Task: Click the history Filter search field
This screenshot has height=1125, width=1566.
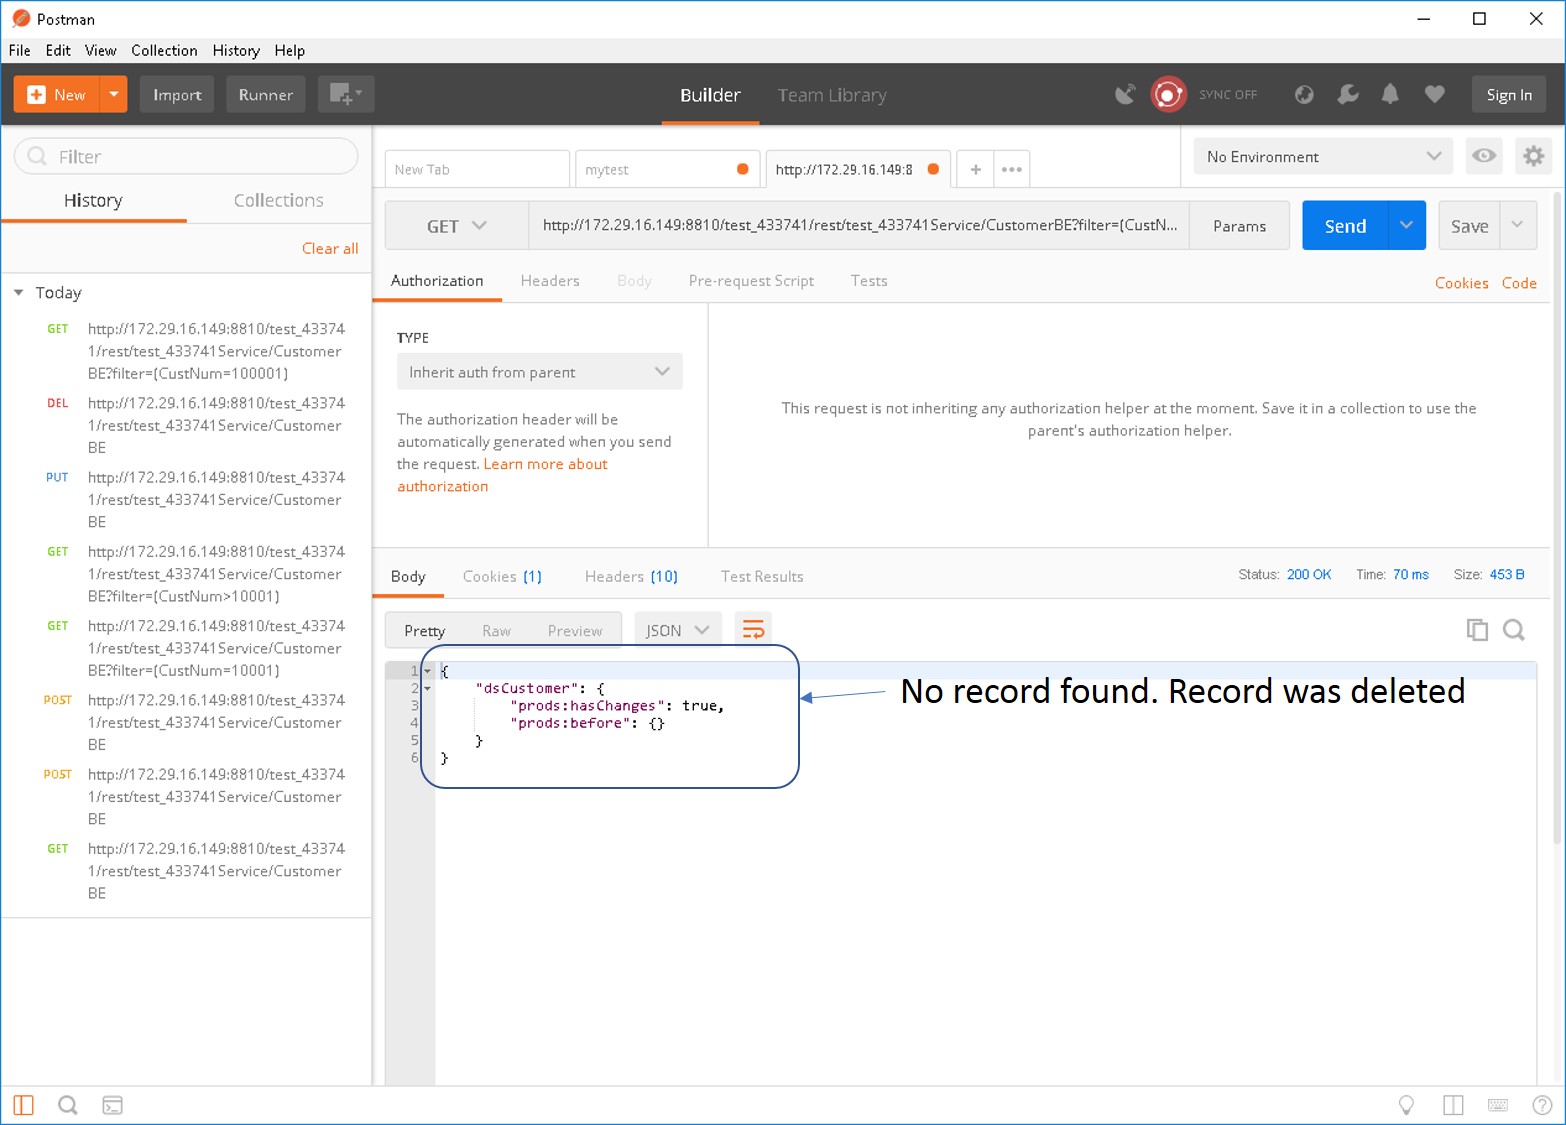Action: (x=185, y=156)
